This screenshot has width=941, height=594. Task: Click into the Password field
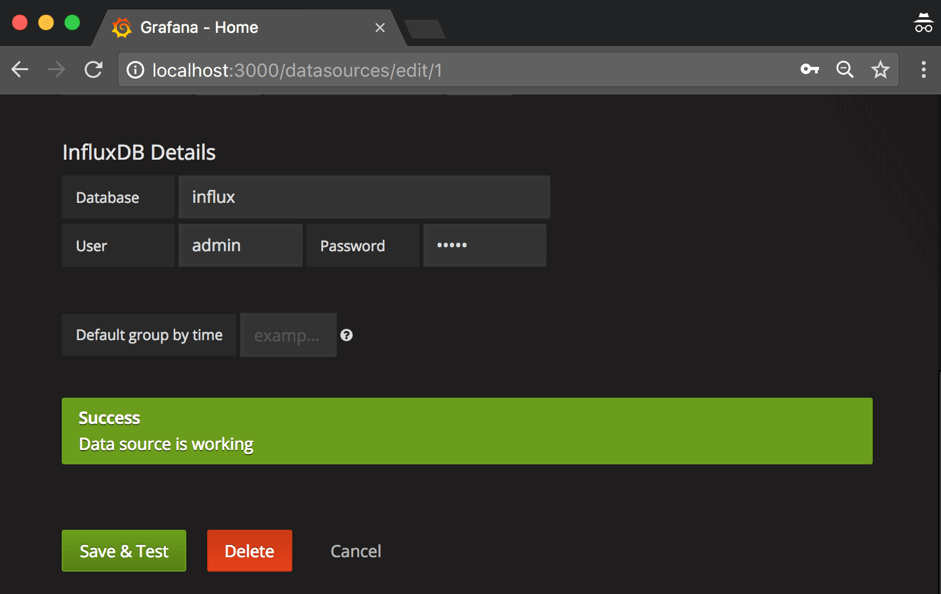click(x=485, y=245)
